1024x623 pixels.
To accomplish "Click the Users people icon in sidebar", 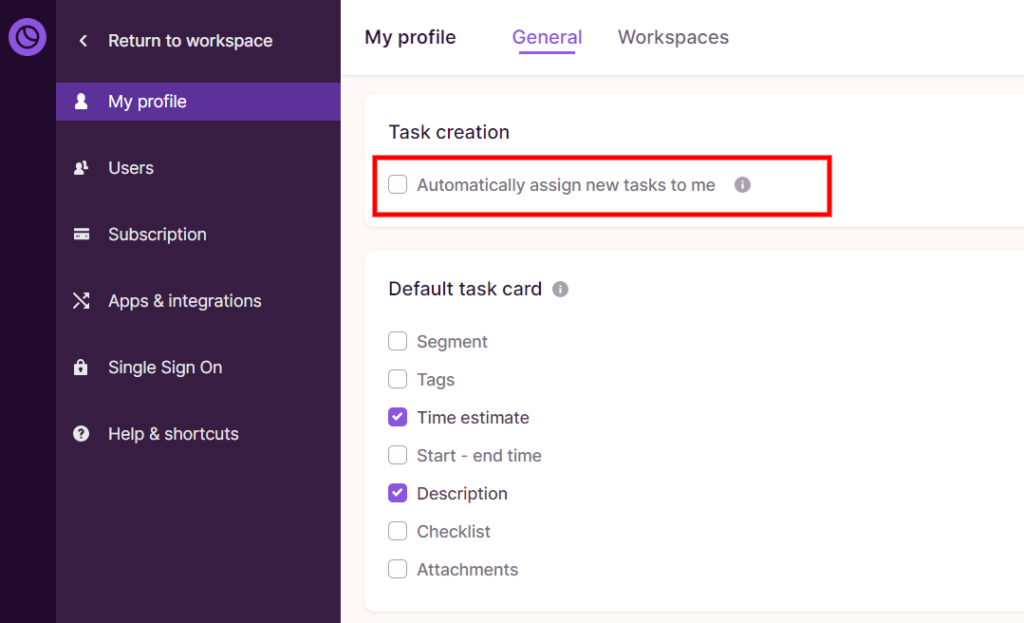I will pyautogui.click(x=81, y=167).
